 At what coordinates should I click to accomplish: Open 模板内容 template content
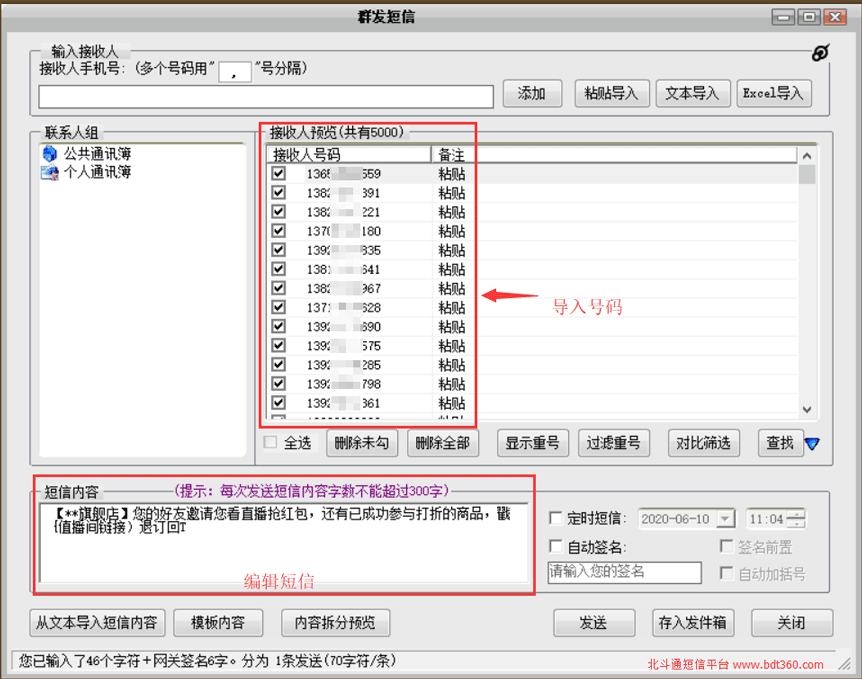[x=218, y=622]
